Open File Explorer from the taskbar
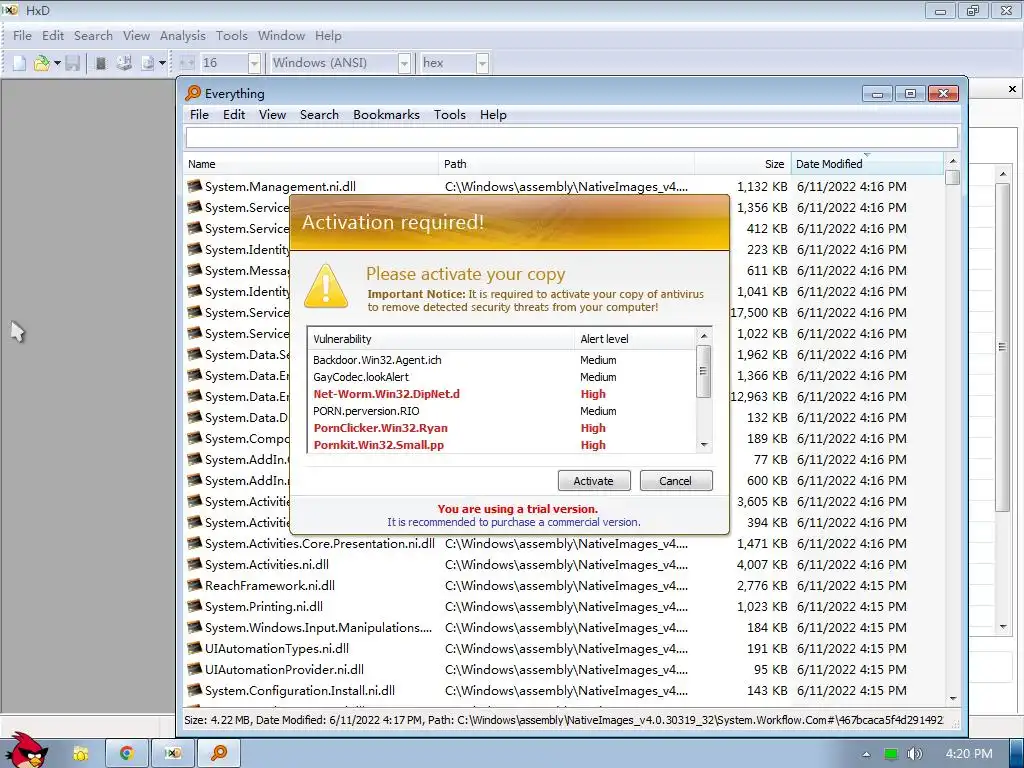Image resolution: width=1024 pixels, height=768 pixels. pyautogui.click(x=80, y=754)
